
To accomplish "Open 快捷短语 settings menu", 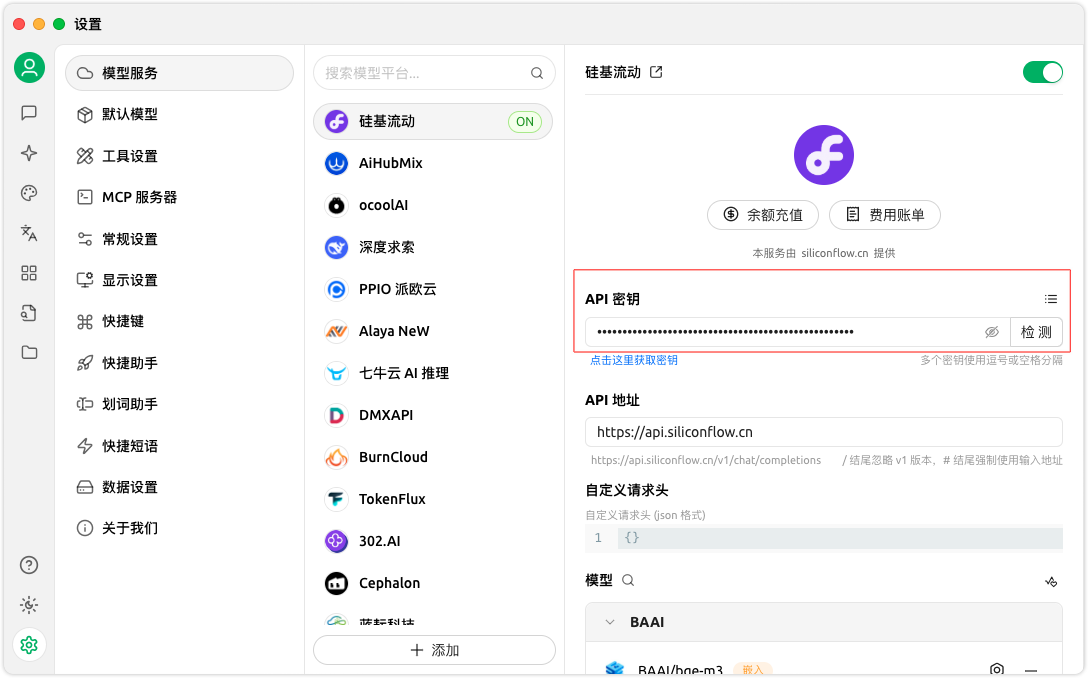I will click(179, 446).
